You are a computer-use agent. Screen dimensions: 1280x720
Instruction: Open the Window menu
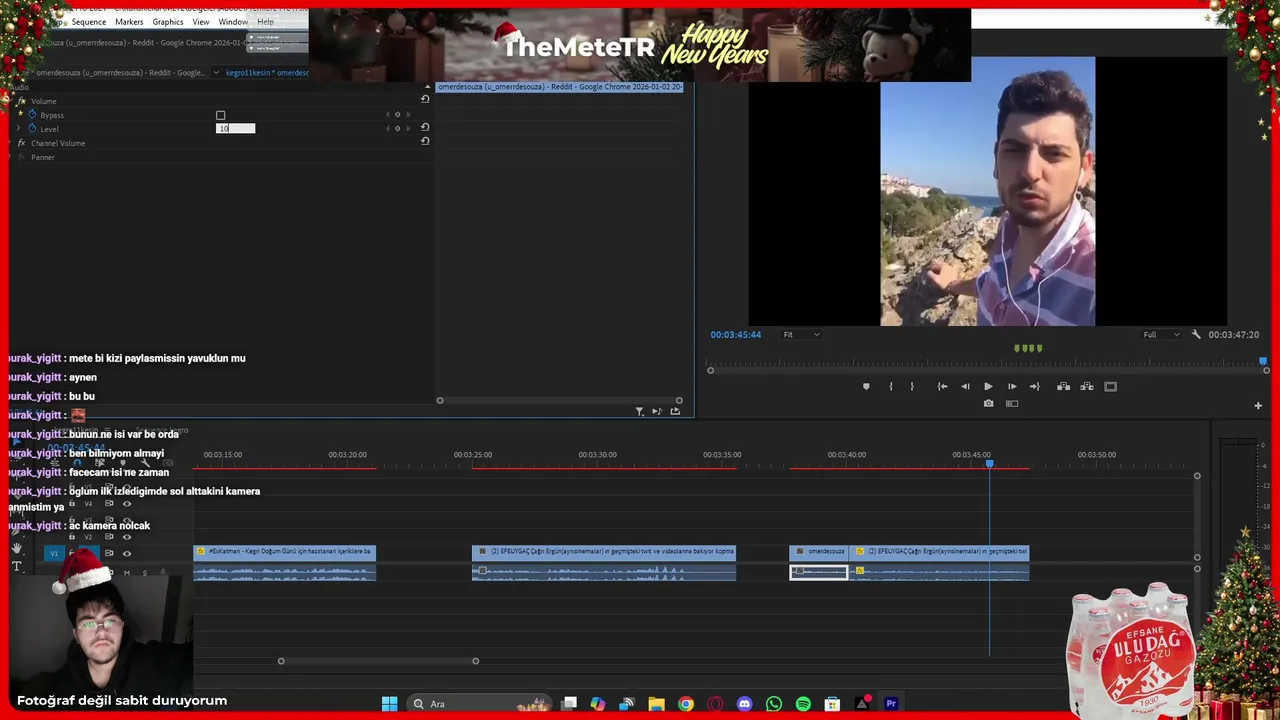point(233,21)
